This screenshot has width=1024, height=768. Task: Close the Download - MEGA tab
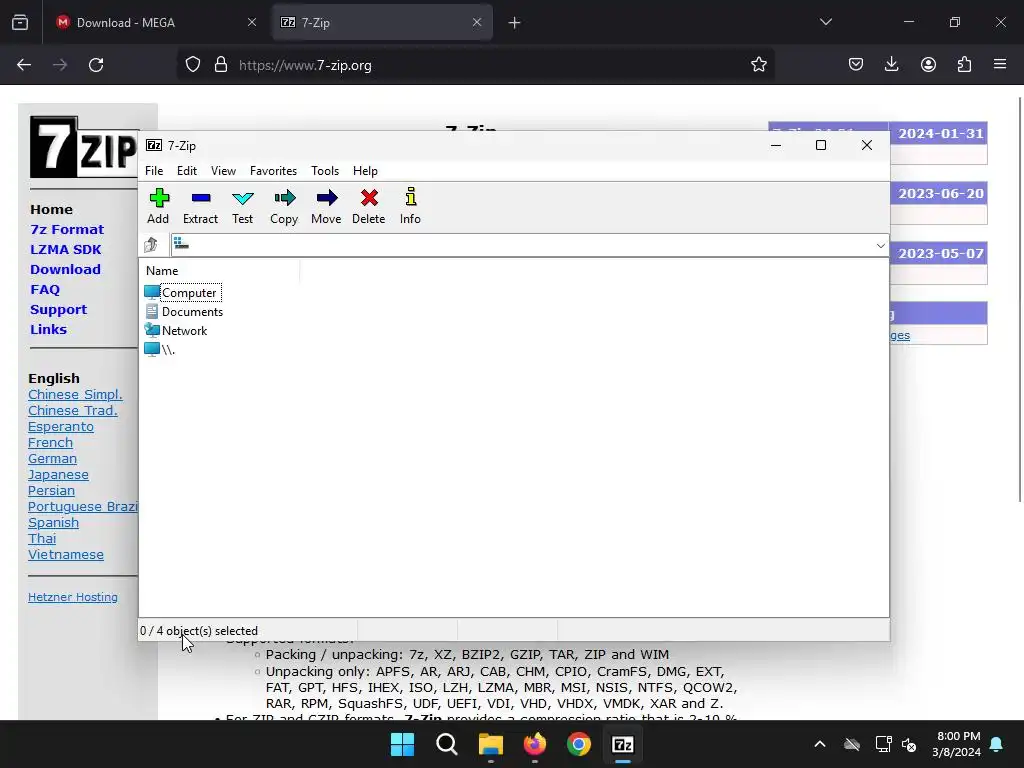coord(252,22)
